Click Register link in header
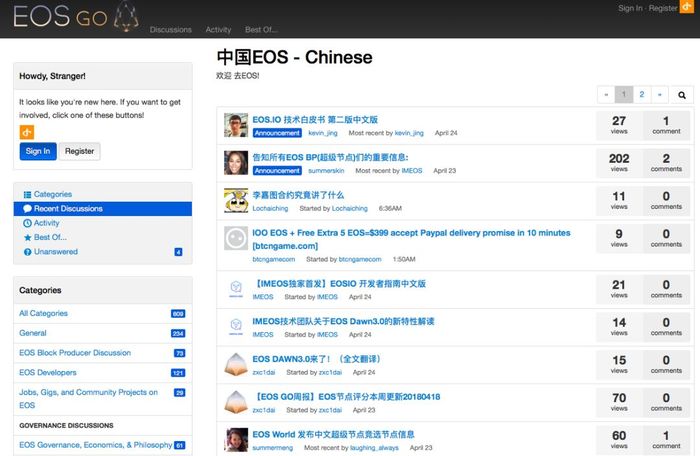Viewport: 700px width, 456px height. 663,8
